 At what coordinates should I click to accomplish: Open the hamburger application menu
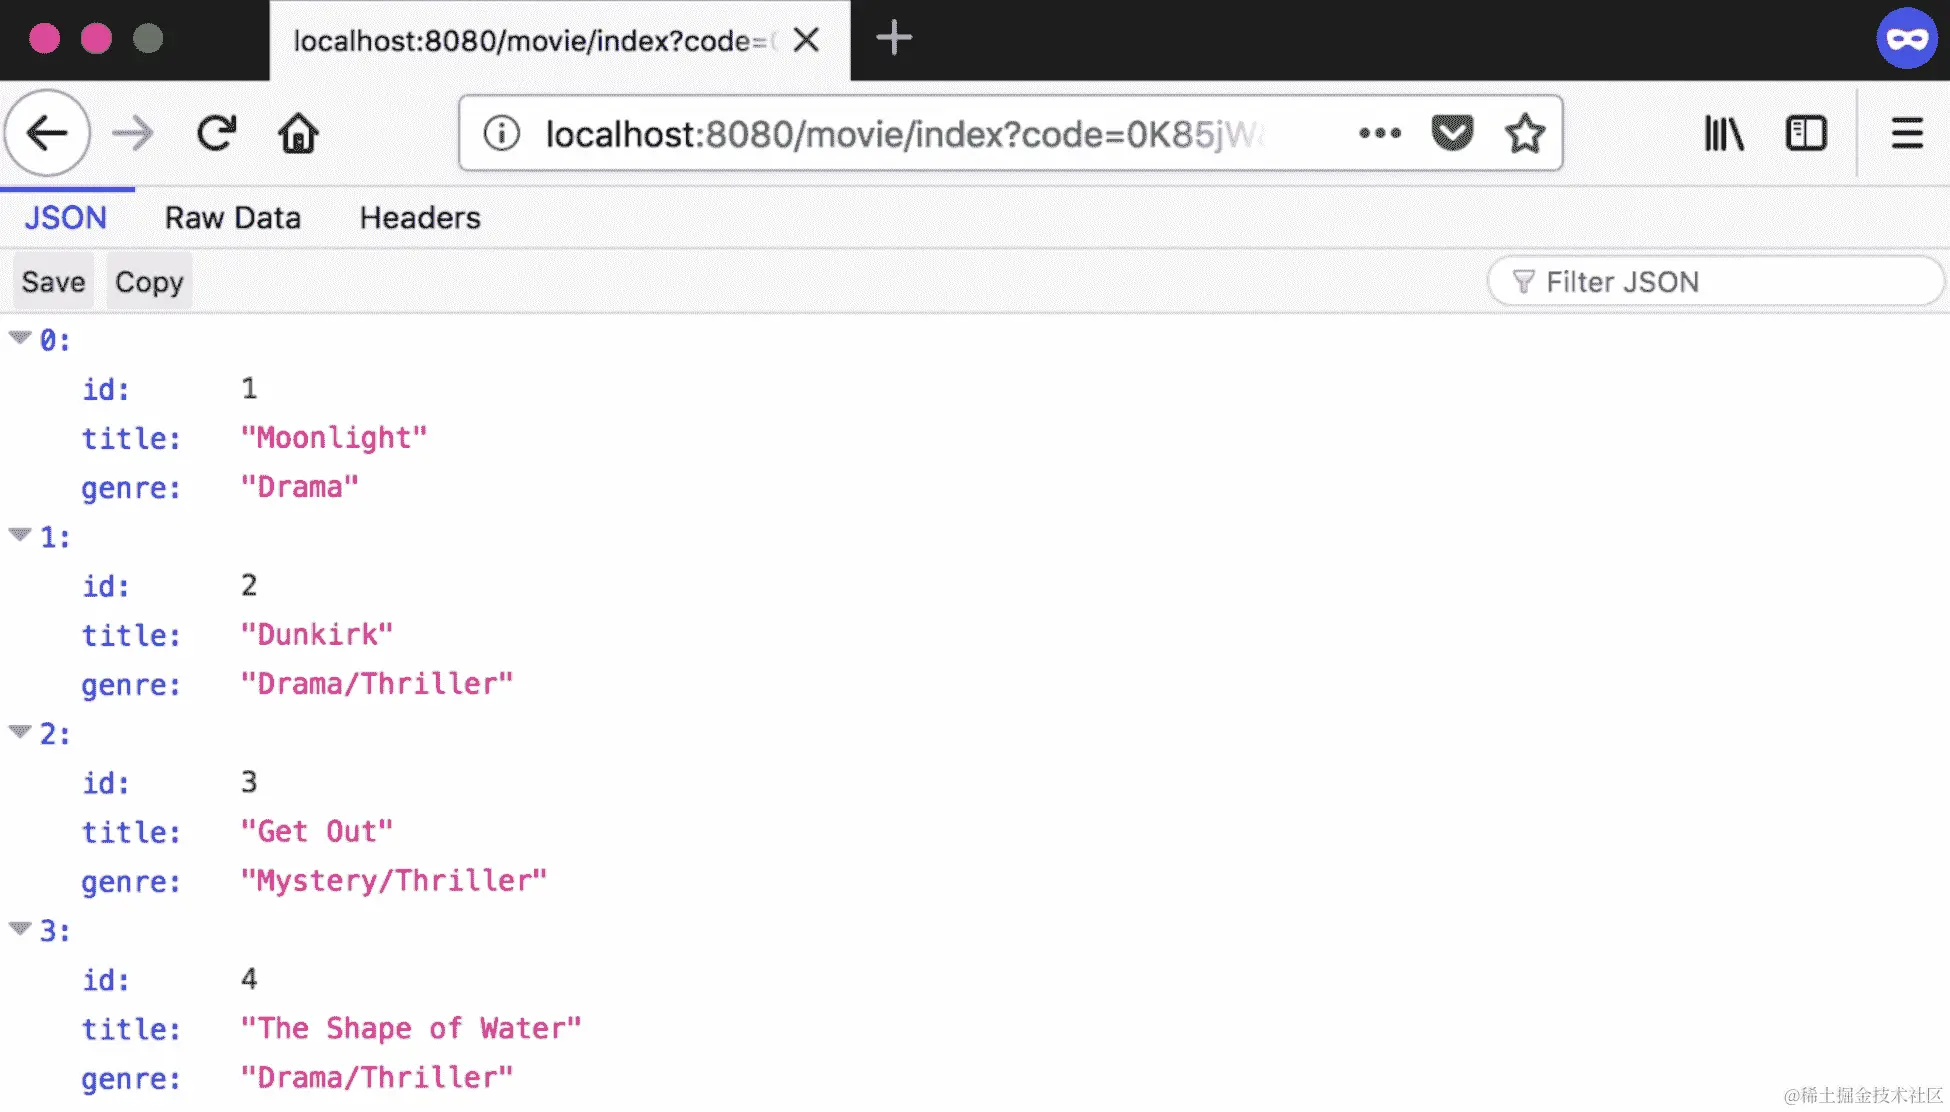click(1907, 133)
